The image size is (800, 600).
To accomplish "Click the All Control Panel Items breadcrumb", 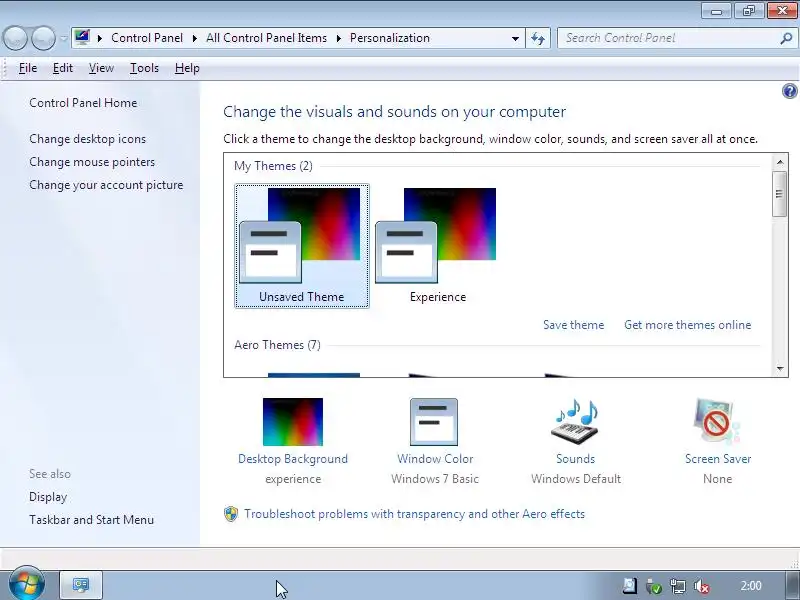I will tap(266, 38).
